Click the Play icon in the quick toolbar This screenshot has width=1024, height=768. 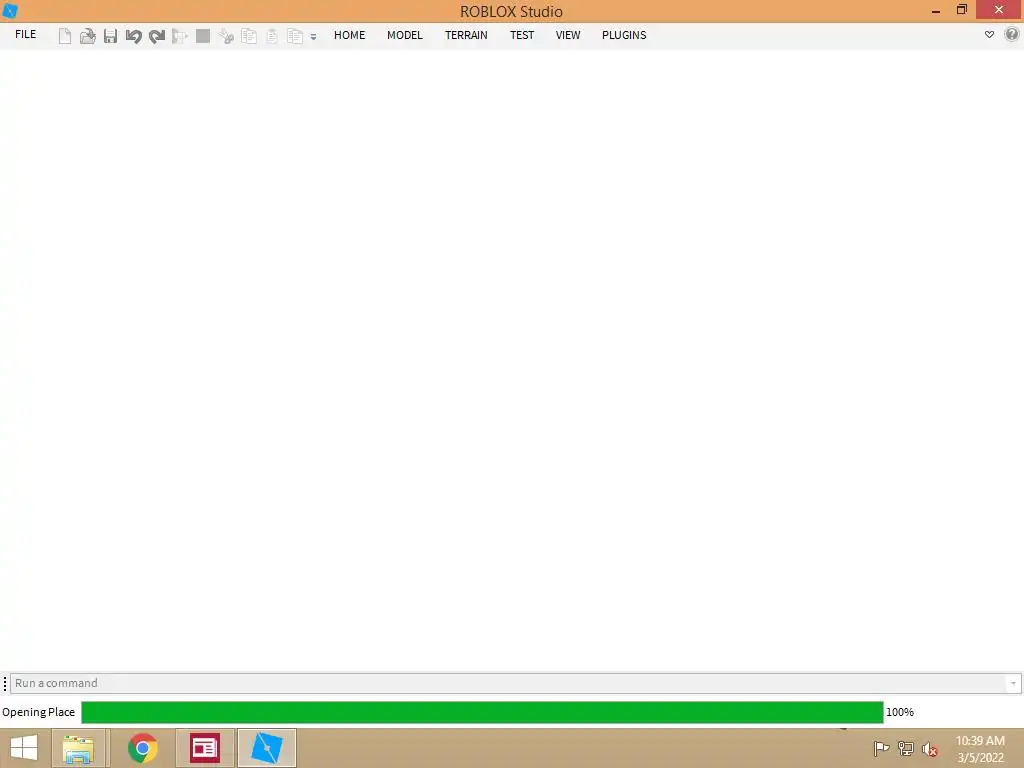(180, 36)
